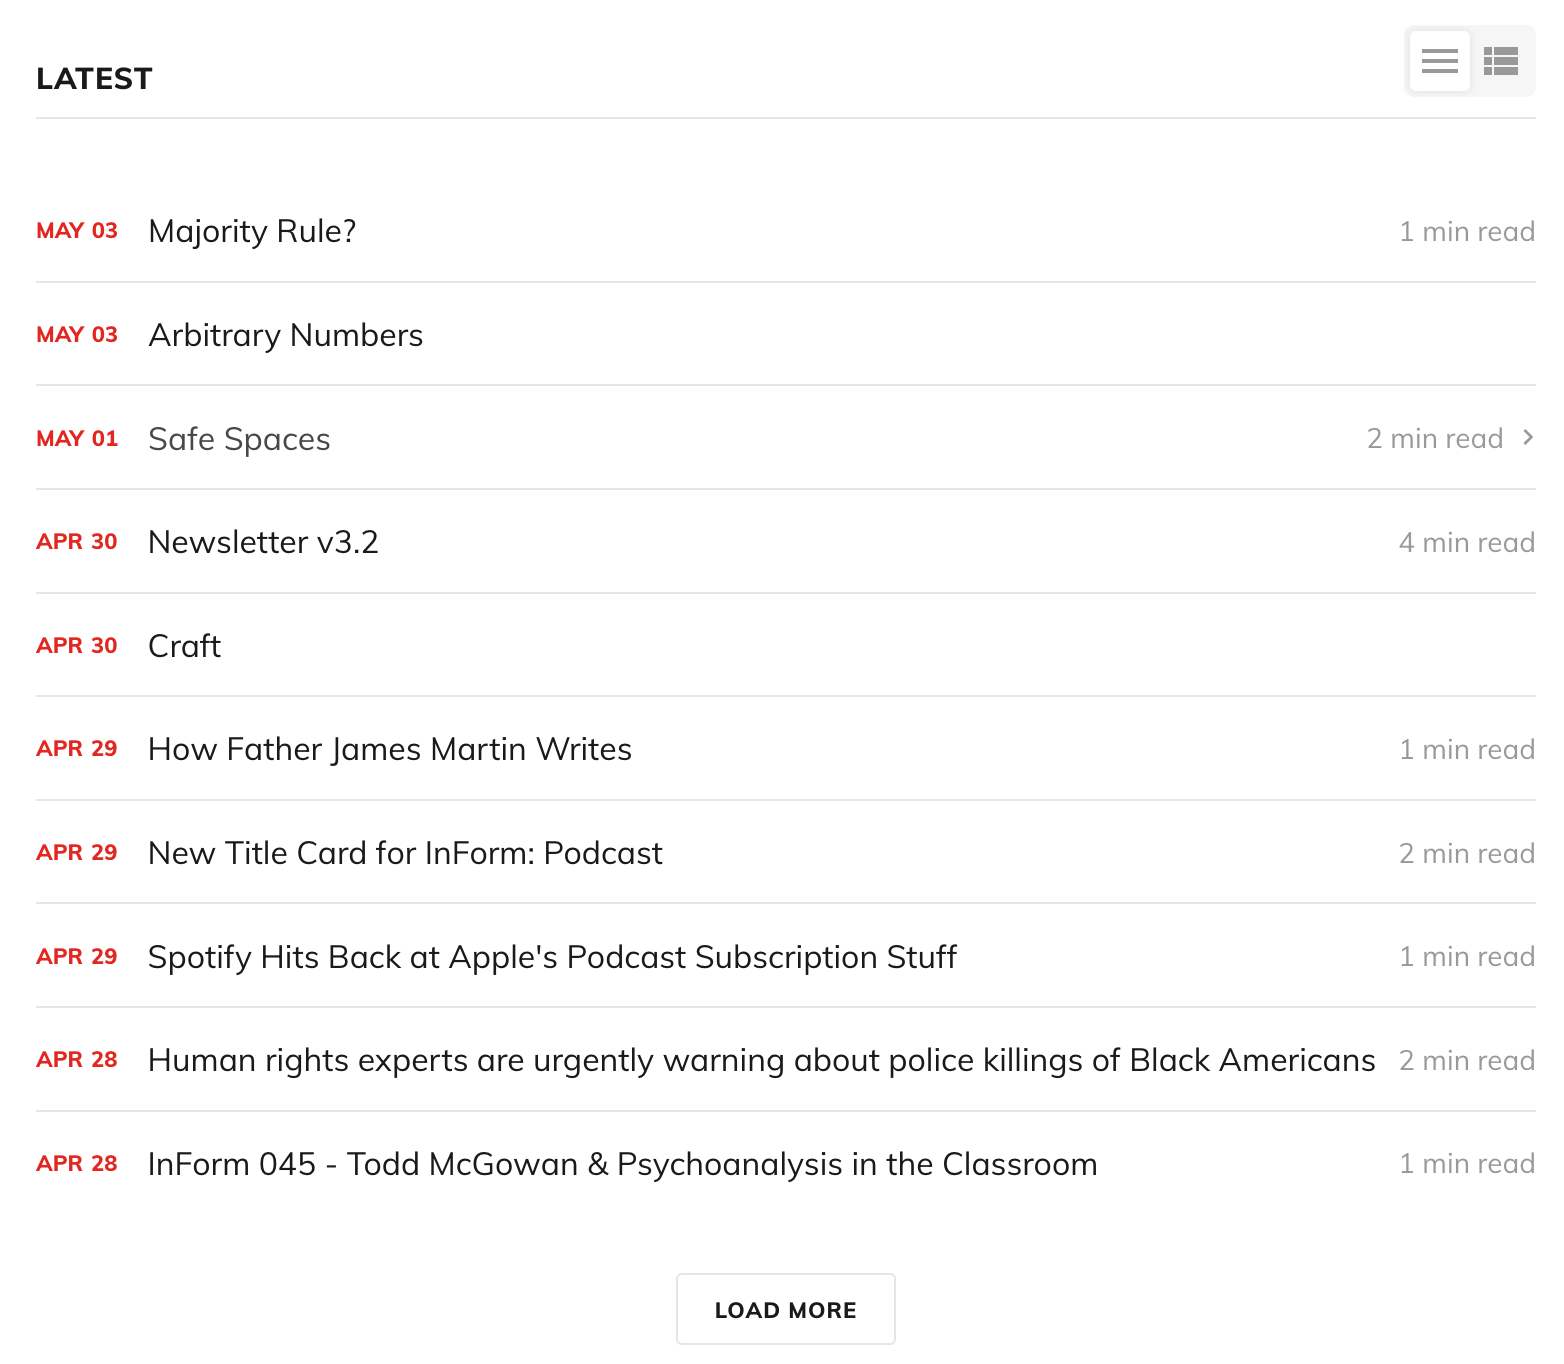The image size is (1564, 1364).
Task: Open the Newsletter v3.2 post
Action: [263, 542]
